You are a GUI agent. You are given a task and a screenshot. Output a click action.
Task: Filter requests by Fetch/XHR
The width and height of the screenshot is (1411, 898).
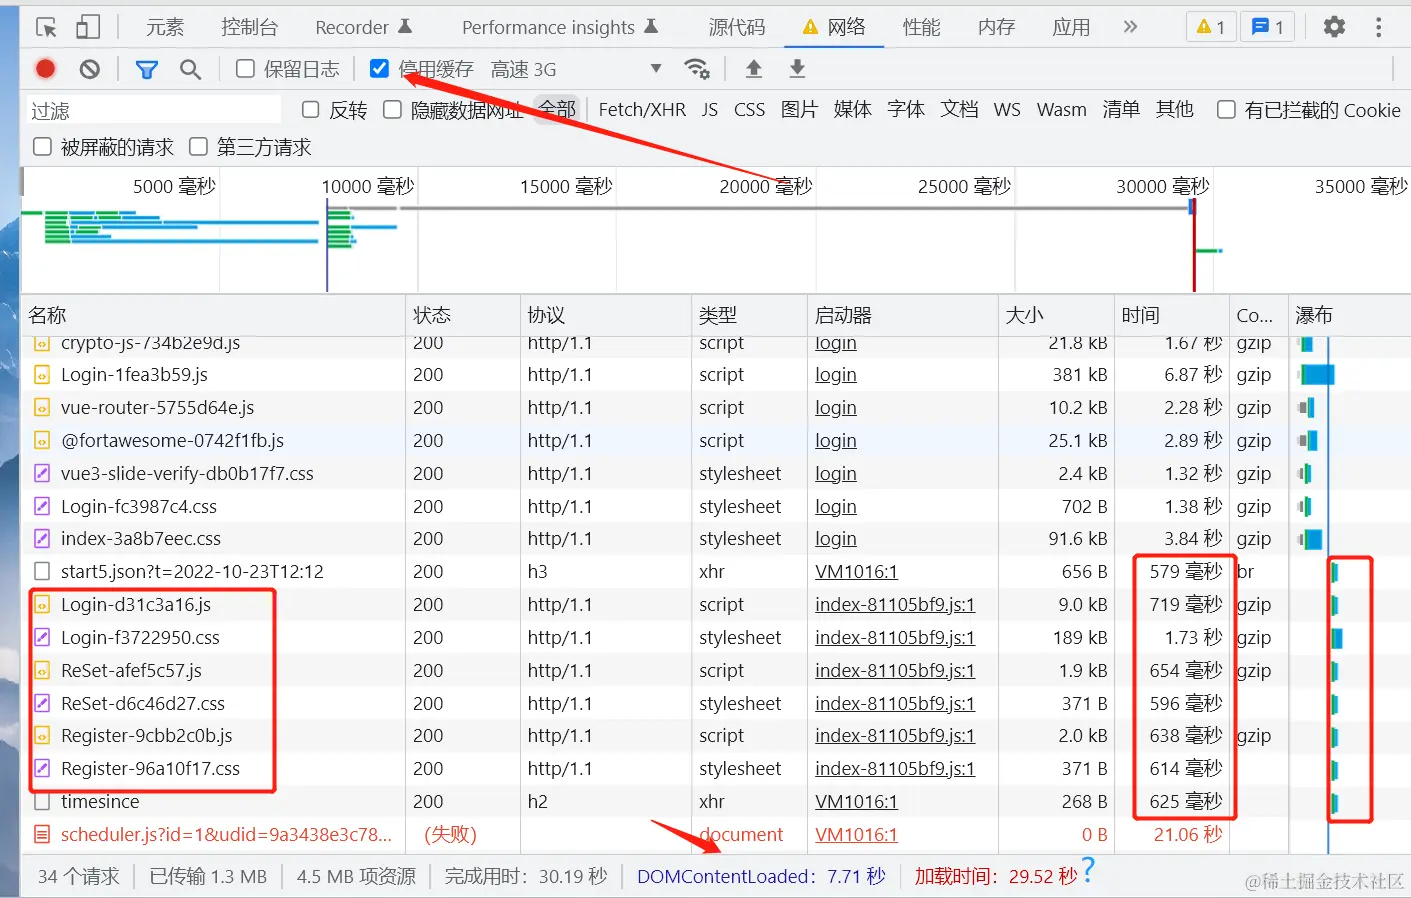pyautogui.click(x=642, y=110)
